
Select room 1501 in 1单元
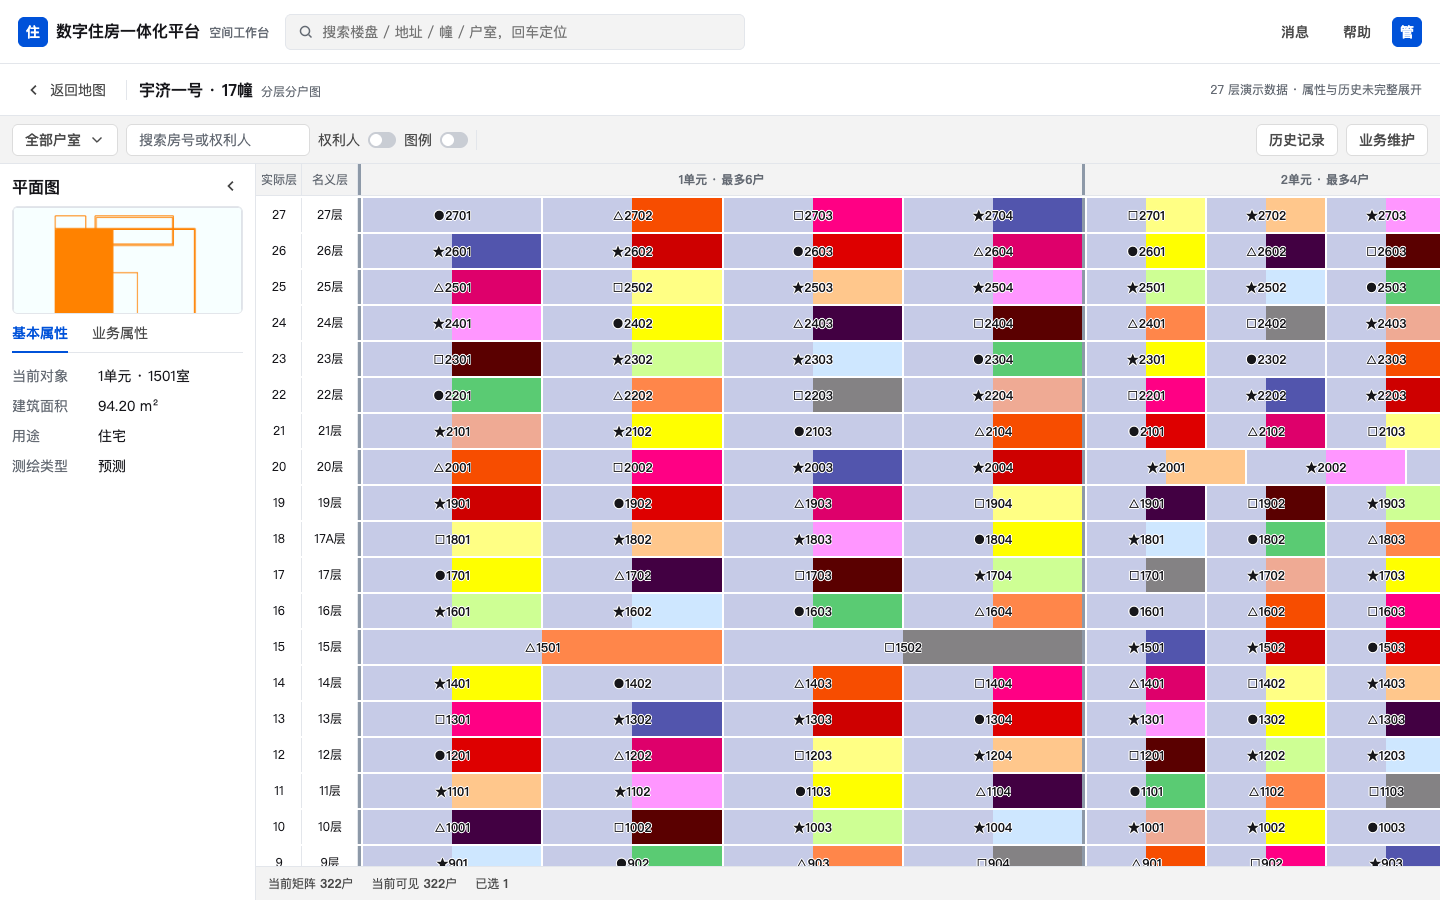pos(542,647)
